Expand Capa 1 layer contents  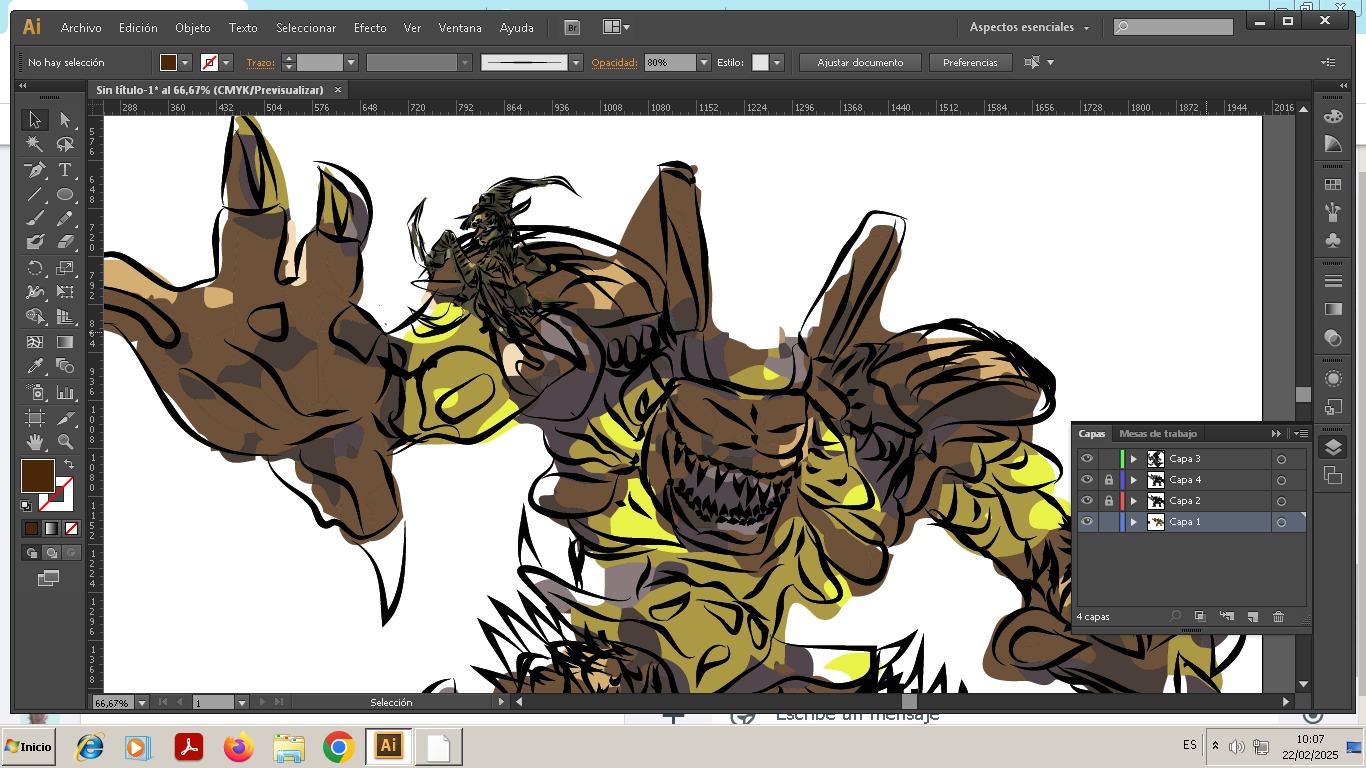(x=1133, y=522)
